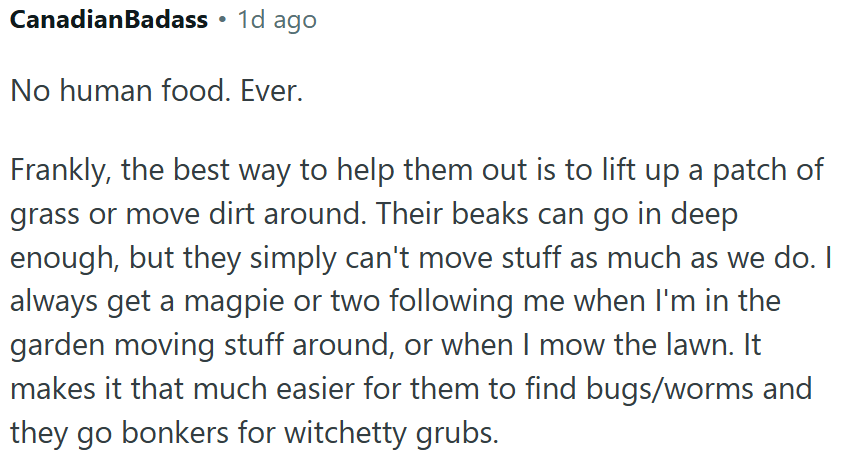Click the word 'patch' in the comment

(x=749, y=172)
